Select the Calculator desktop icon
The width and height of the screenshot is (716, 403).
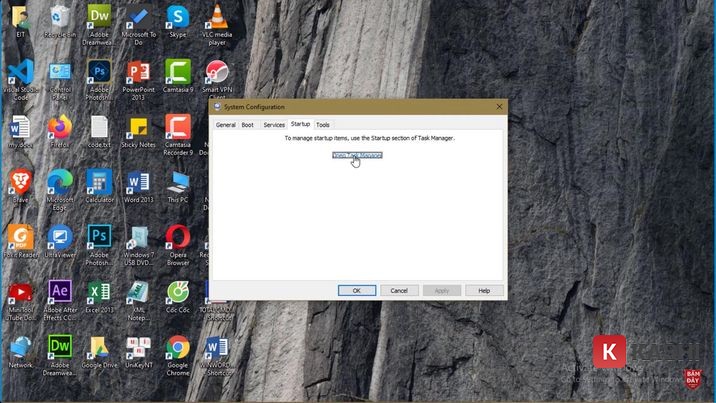(99, 186)
